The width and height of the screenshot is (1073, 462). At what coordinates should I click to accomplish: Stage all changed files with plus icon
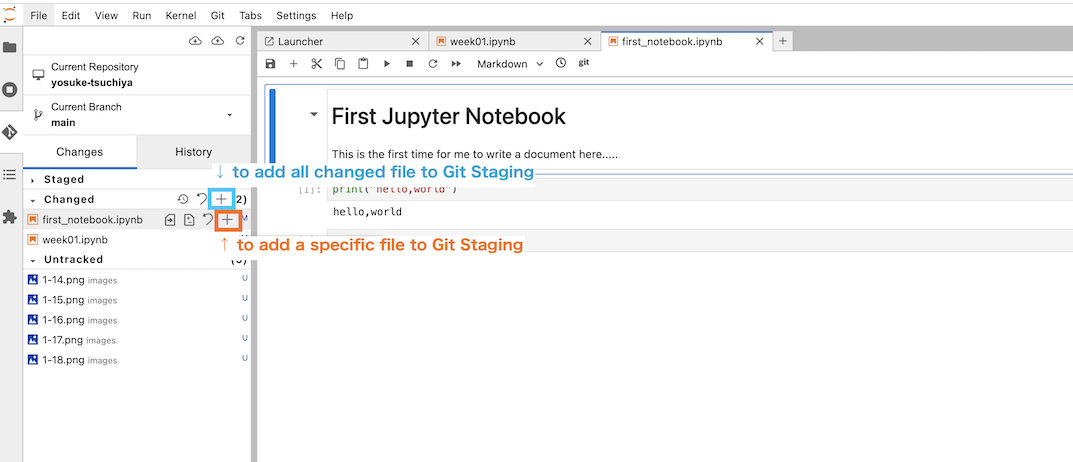point(222,199)
